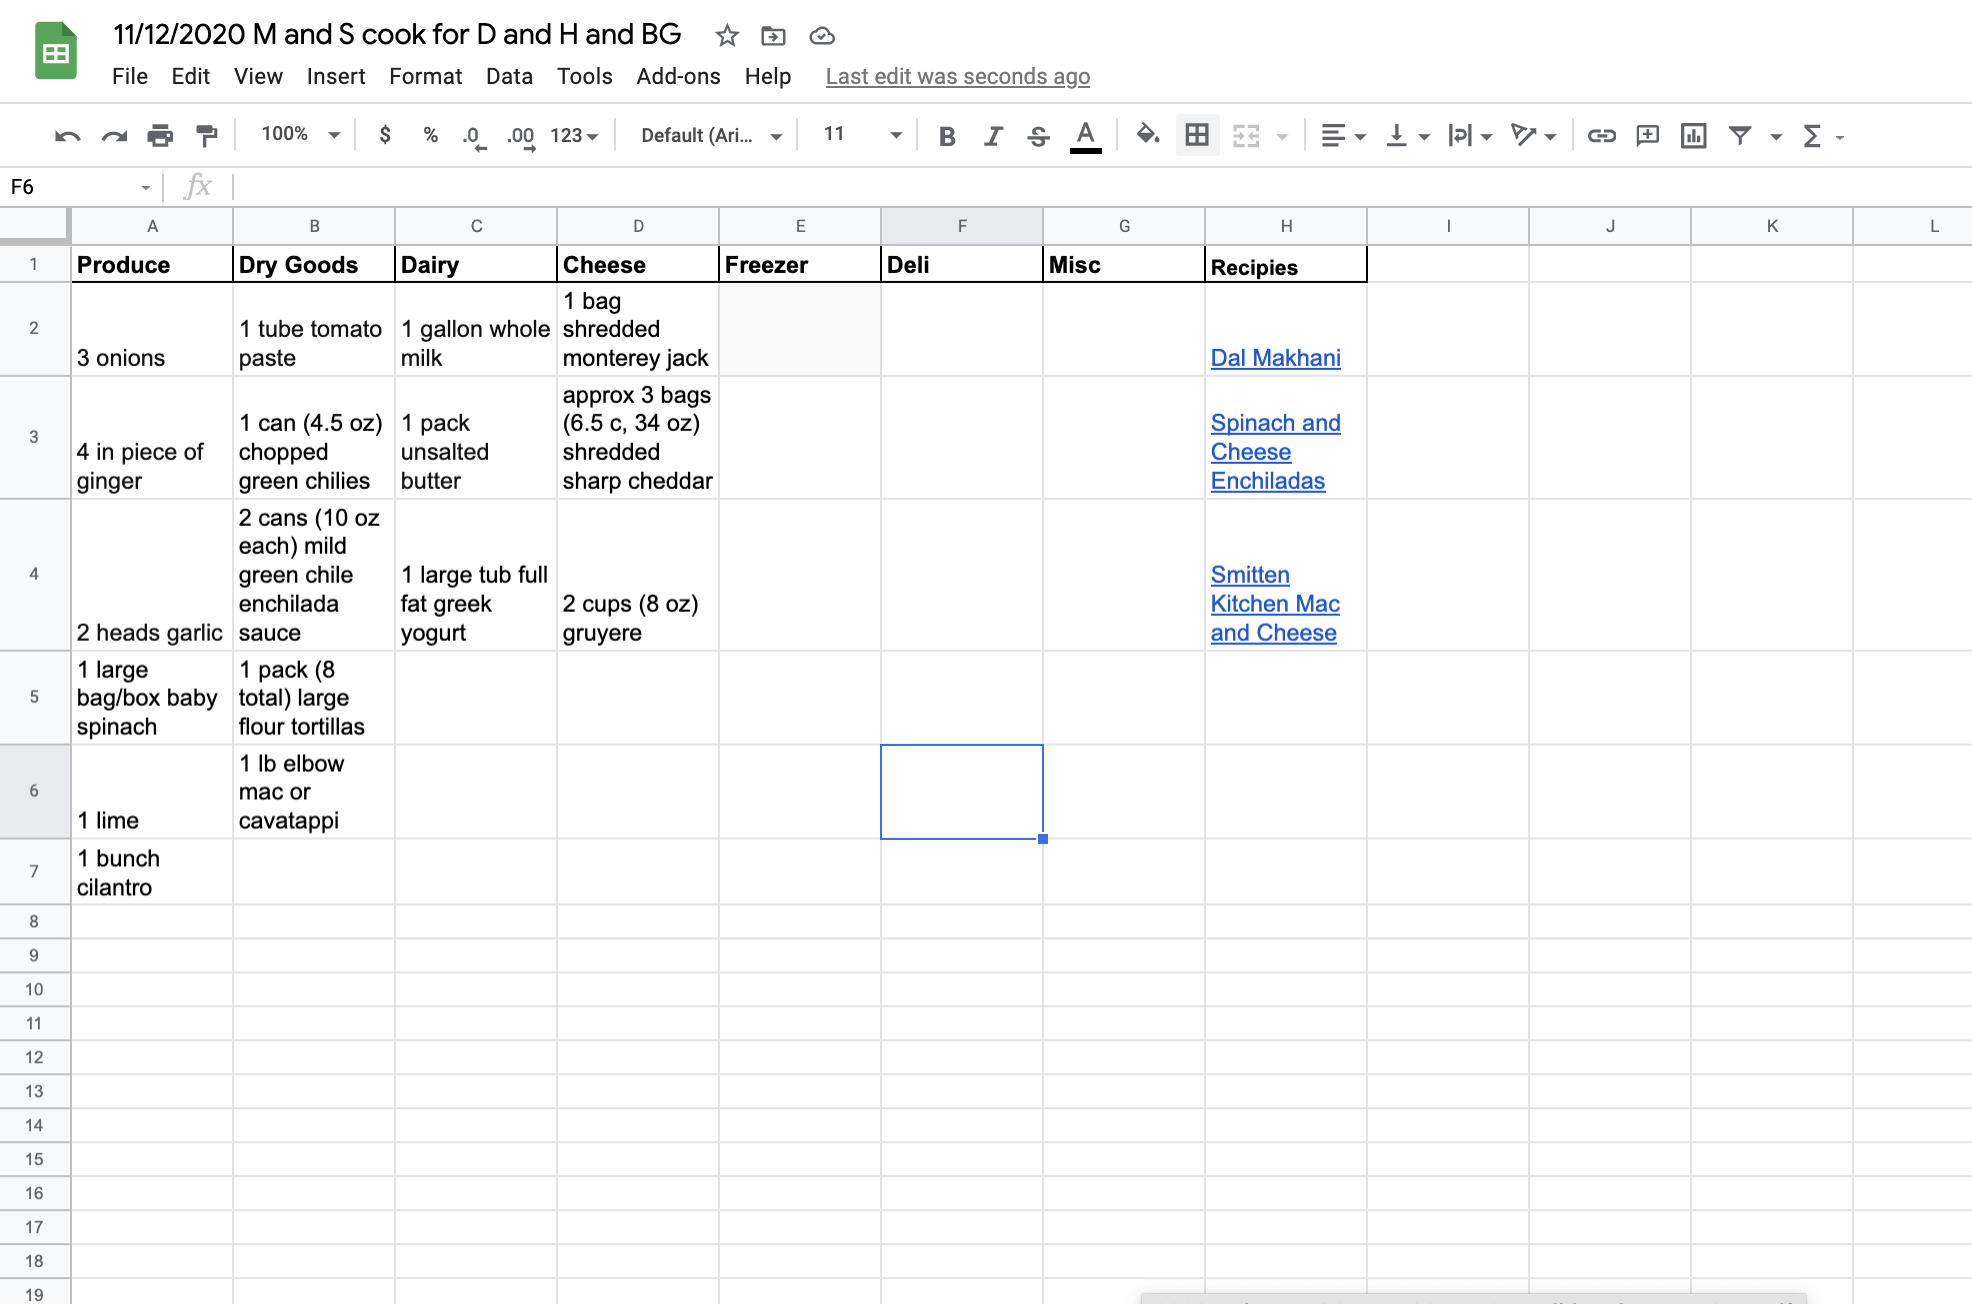Toggle italic formatting
The image size is (1972, 1304).
point(993,136)
